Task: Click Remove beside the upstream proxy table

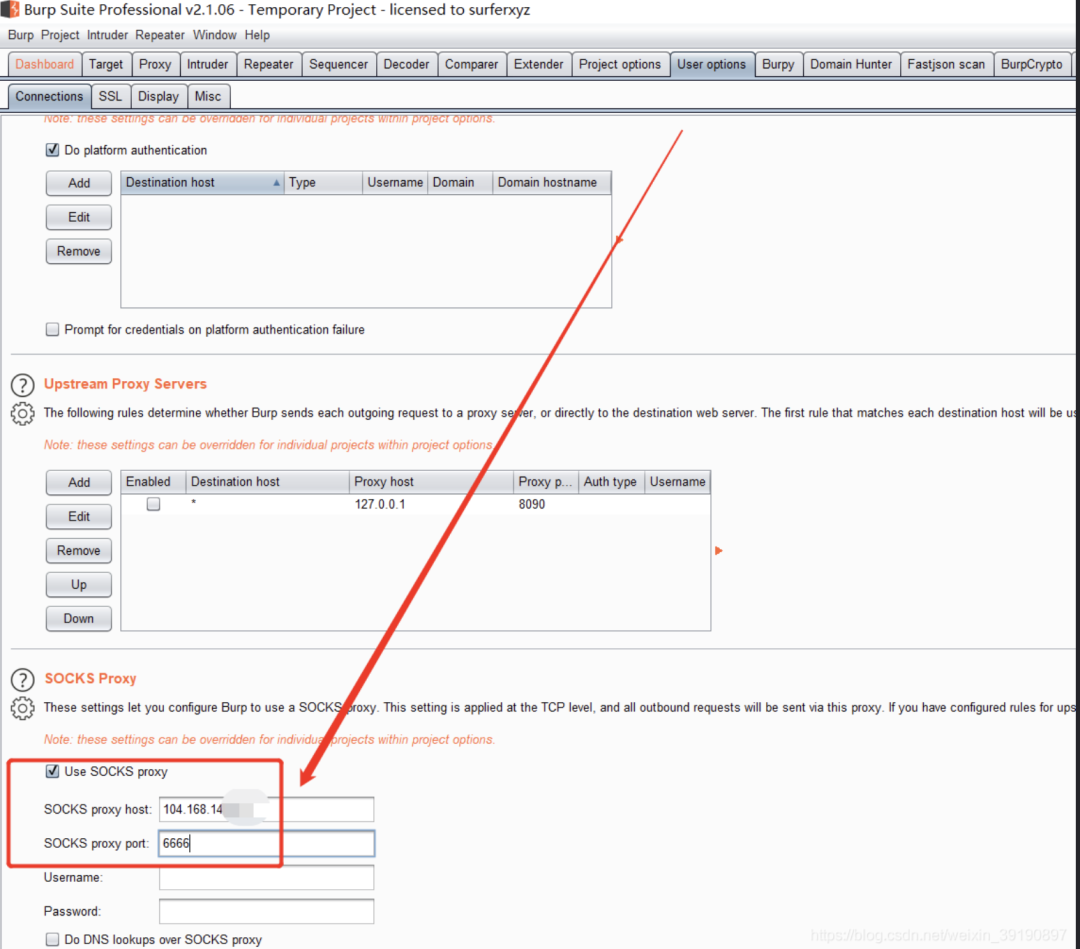Action: [79, 551]
